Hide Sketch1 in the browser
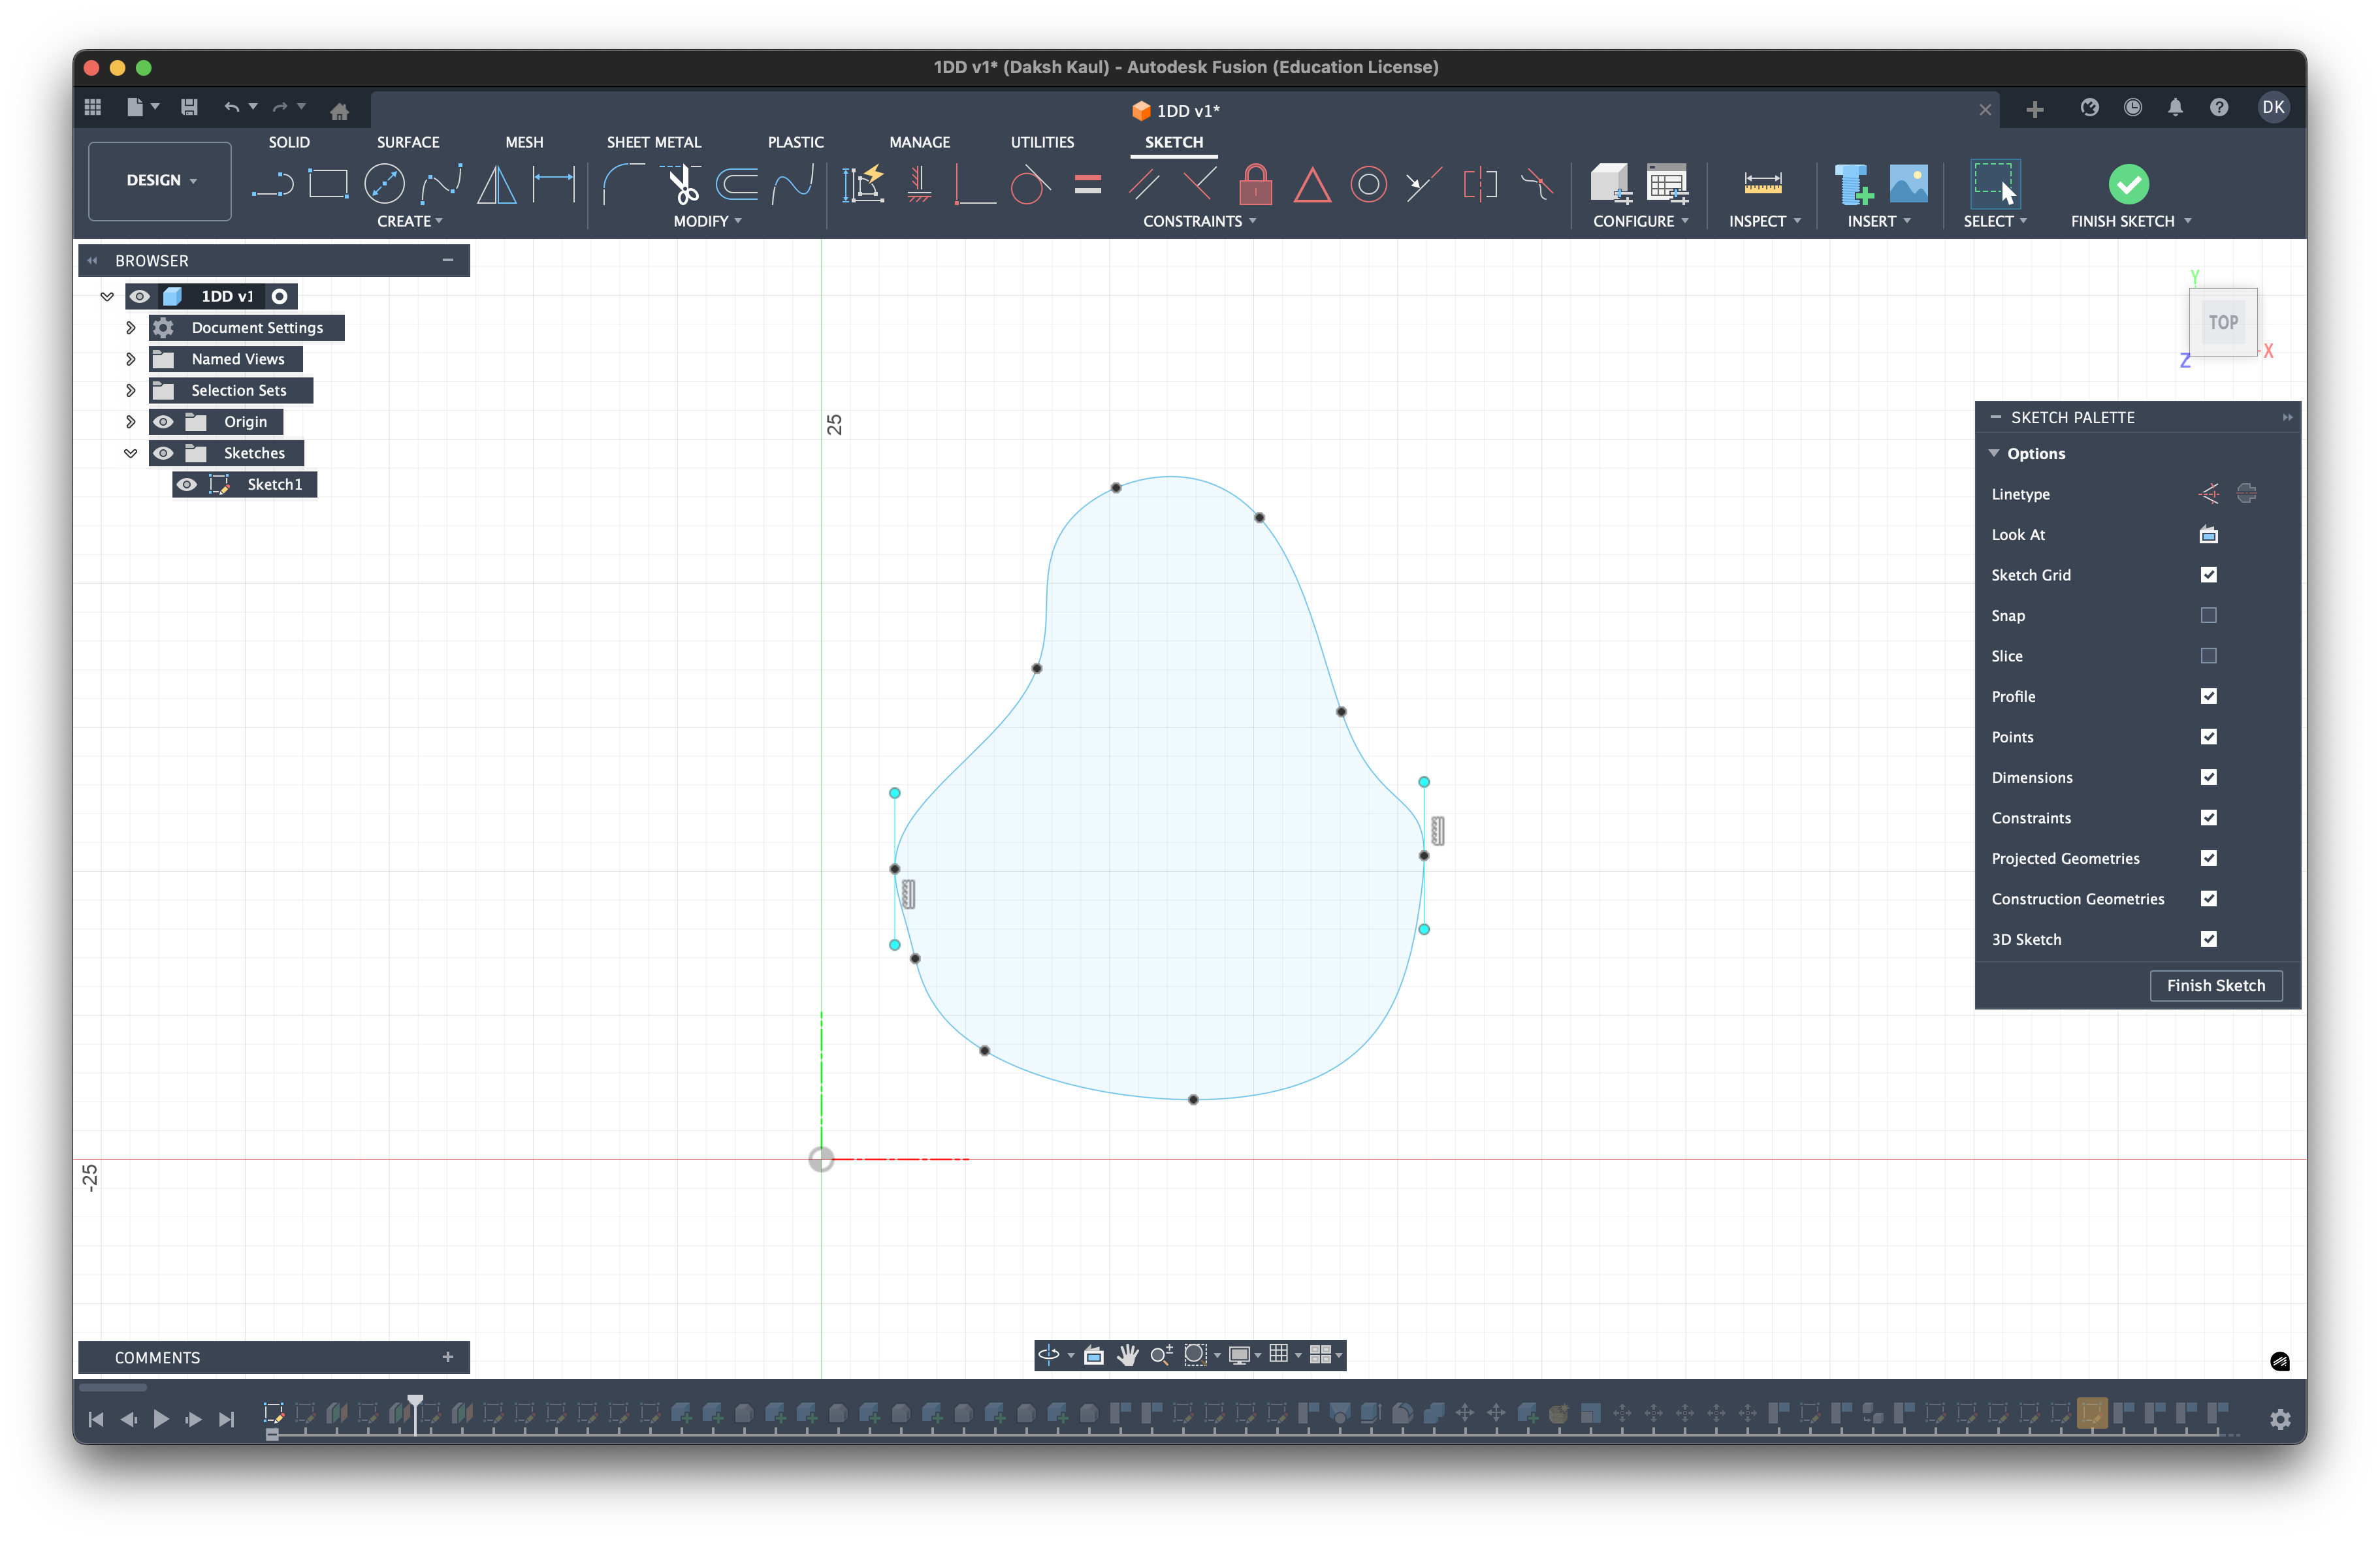2380x1541 pixels. (186, 484)
